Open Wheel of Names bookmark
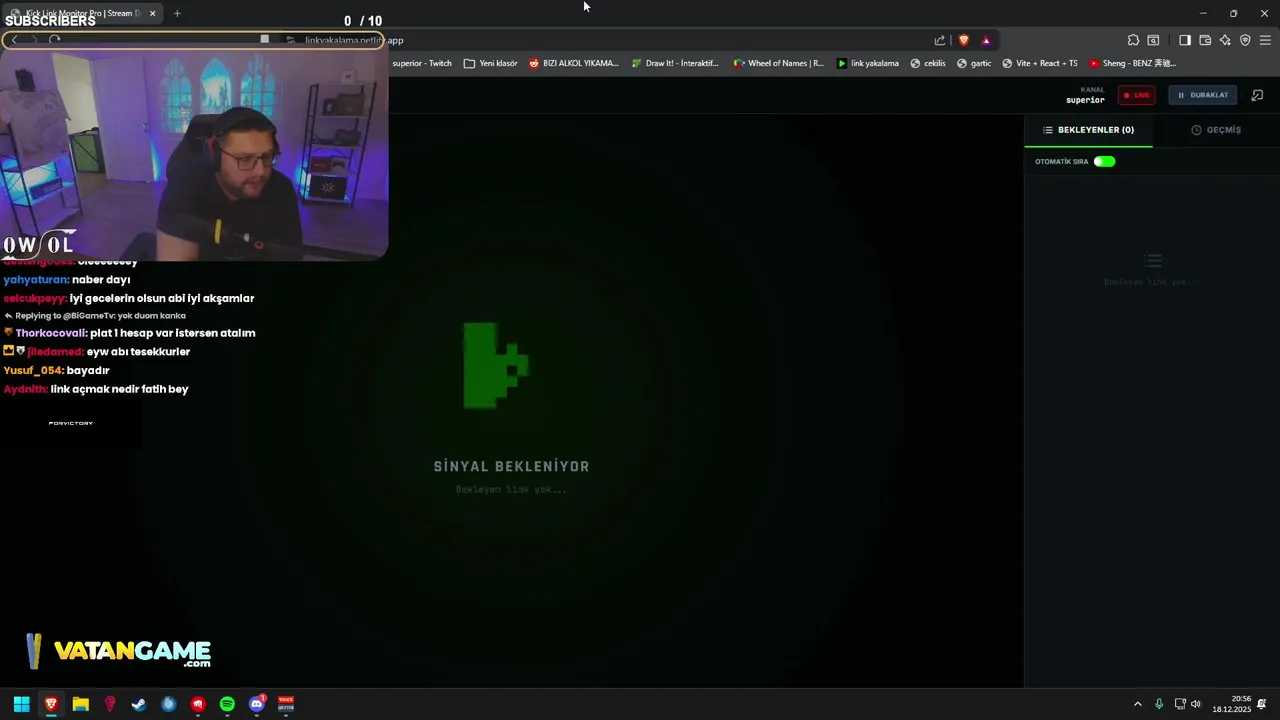The height and width of the screenshot is (720, 1280). pyautogui.click(x=779, y=63)
